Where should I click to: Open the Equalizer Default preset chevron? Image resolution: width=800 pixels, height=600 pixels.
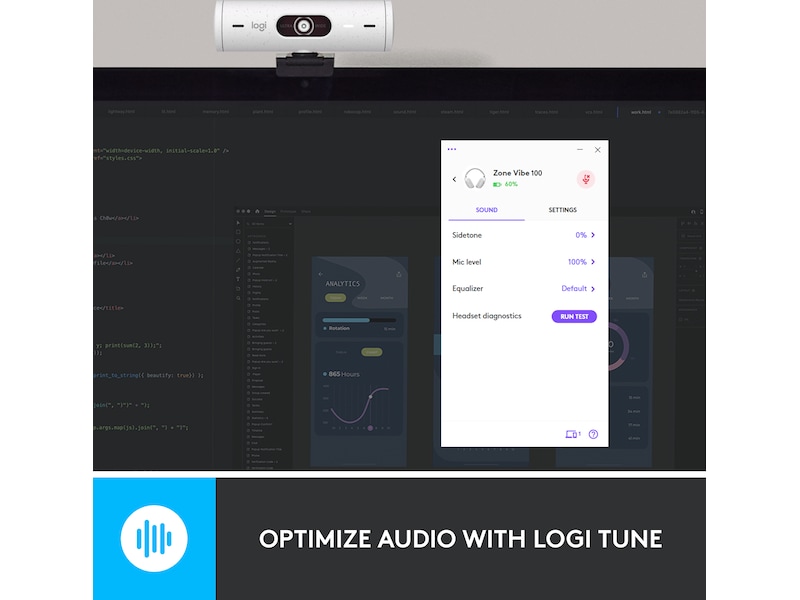point(593,289)
